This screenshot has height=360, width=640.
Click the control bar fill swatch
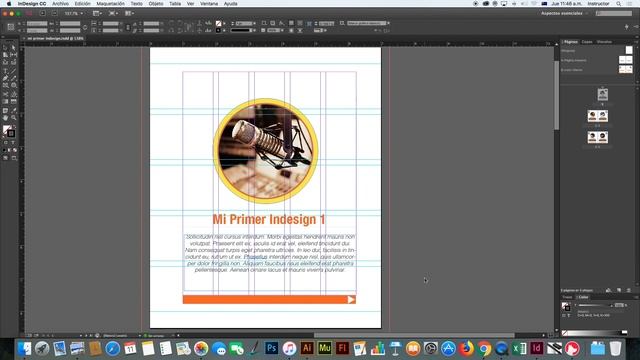(x=219, y=23)
